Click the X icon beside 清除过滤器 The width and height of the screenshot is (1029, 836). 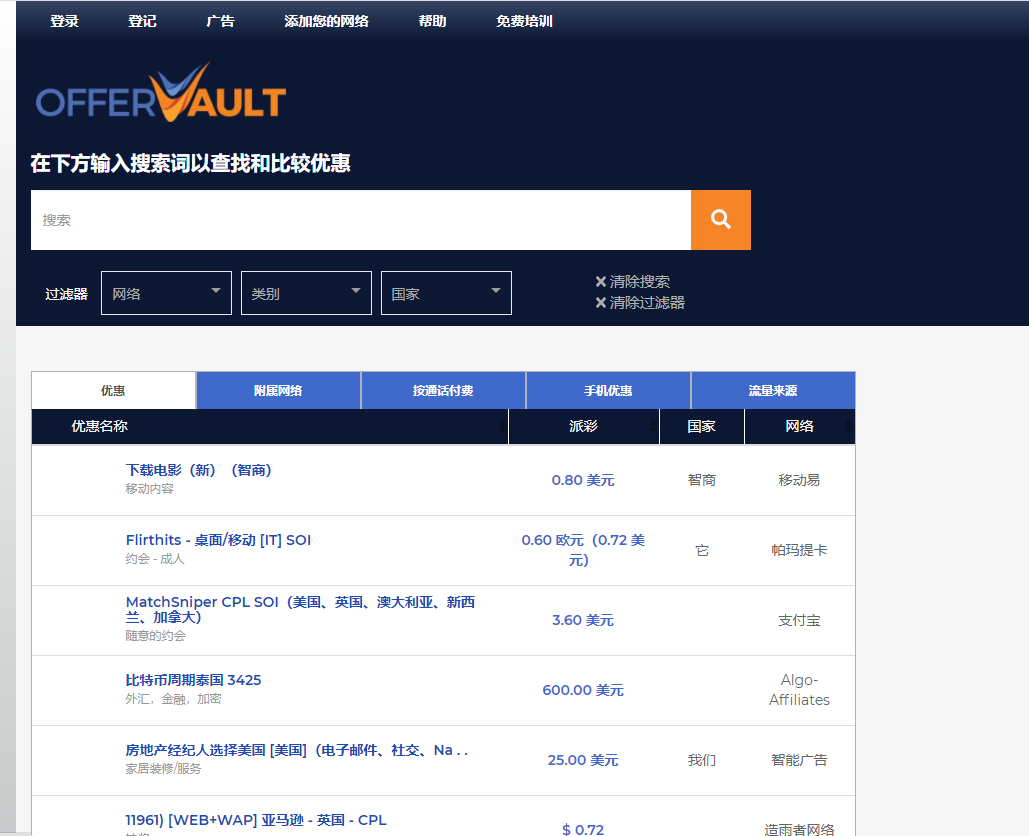[600, 303]
